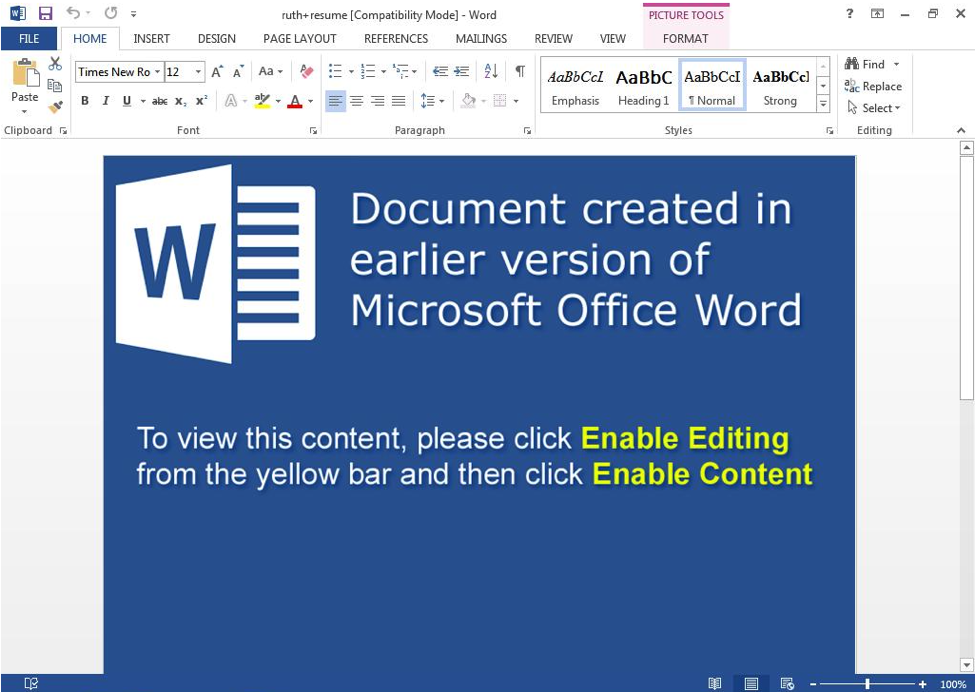
Task: Click vertical scrollbar down arrow
Action: click(966, 665)
